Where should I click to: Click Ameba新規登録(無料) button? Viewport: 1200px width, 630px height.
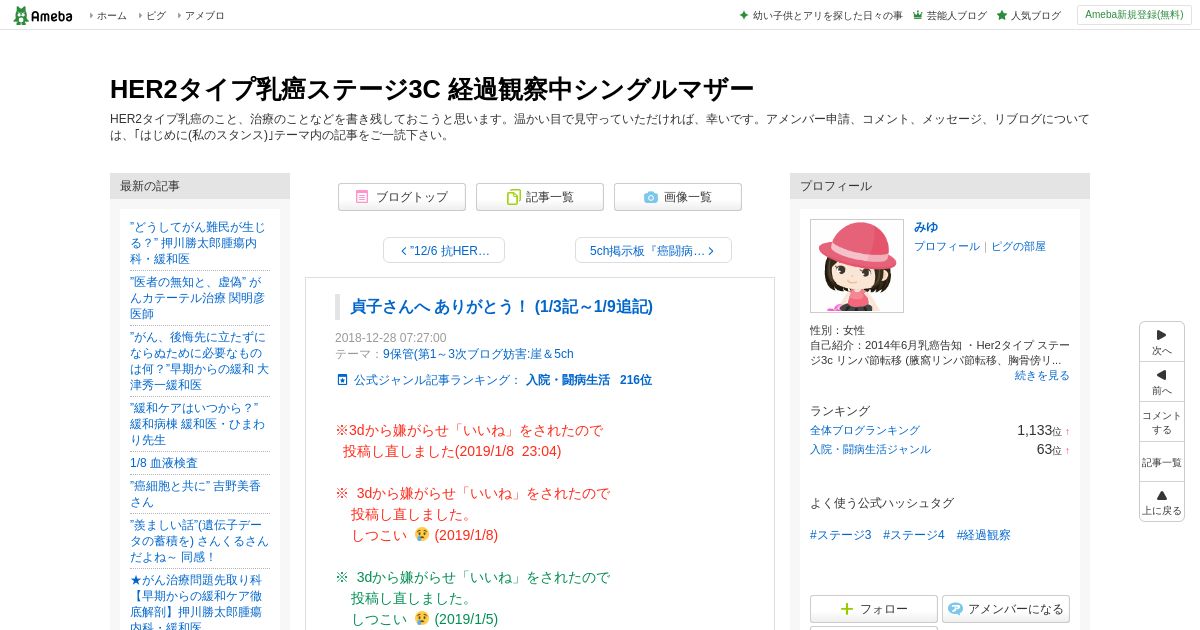(x=1134, y=15)
